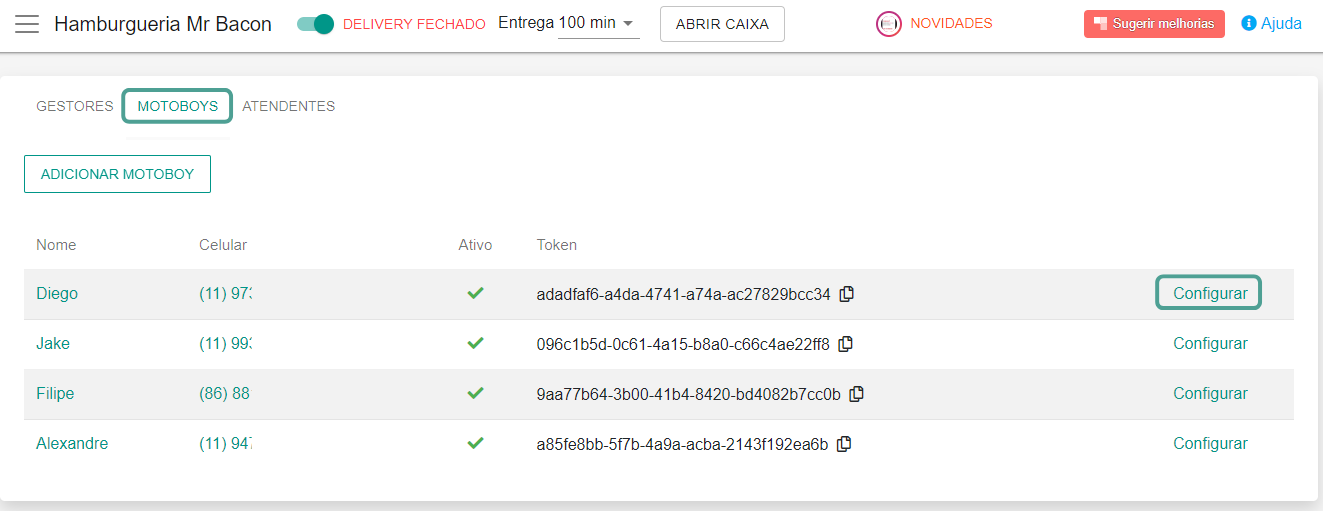Click the Sugerir melhorias button
Image resolution: width=1323 pixels, height=511 pixels.
tap(1153, 24)
